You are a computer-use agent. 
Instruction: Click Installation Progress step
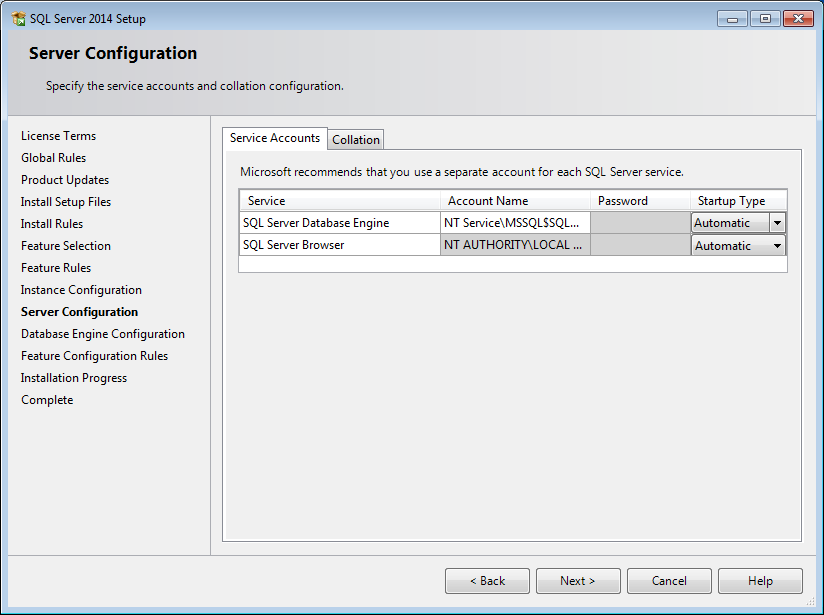coord(74,378)
